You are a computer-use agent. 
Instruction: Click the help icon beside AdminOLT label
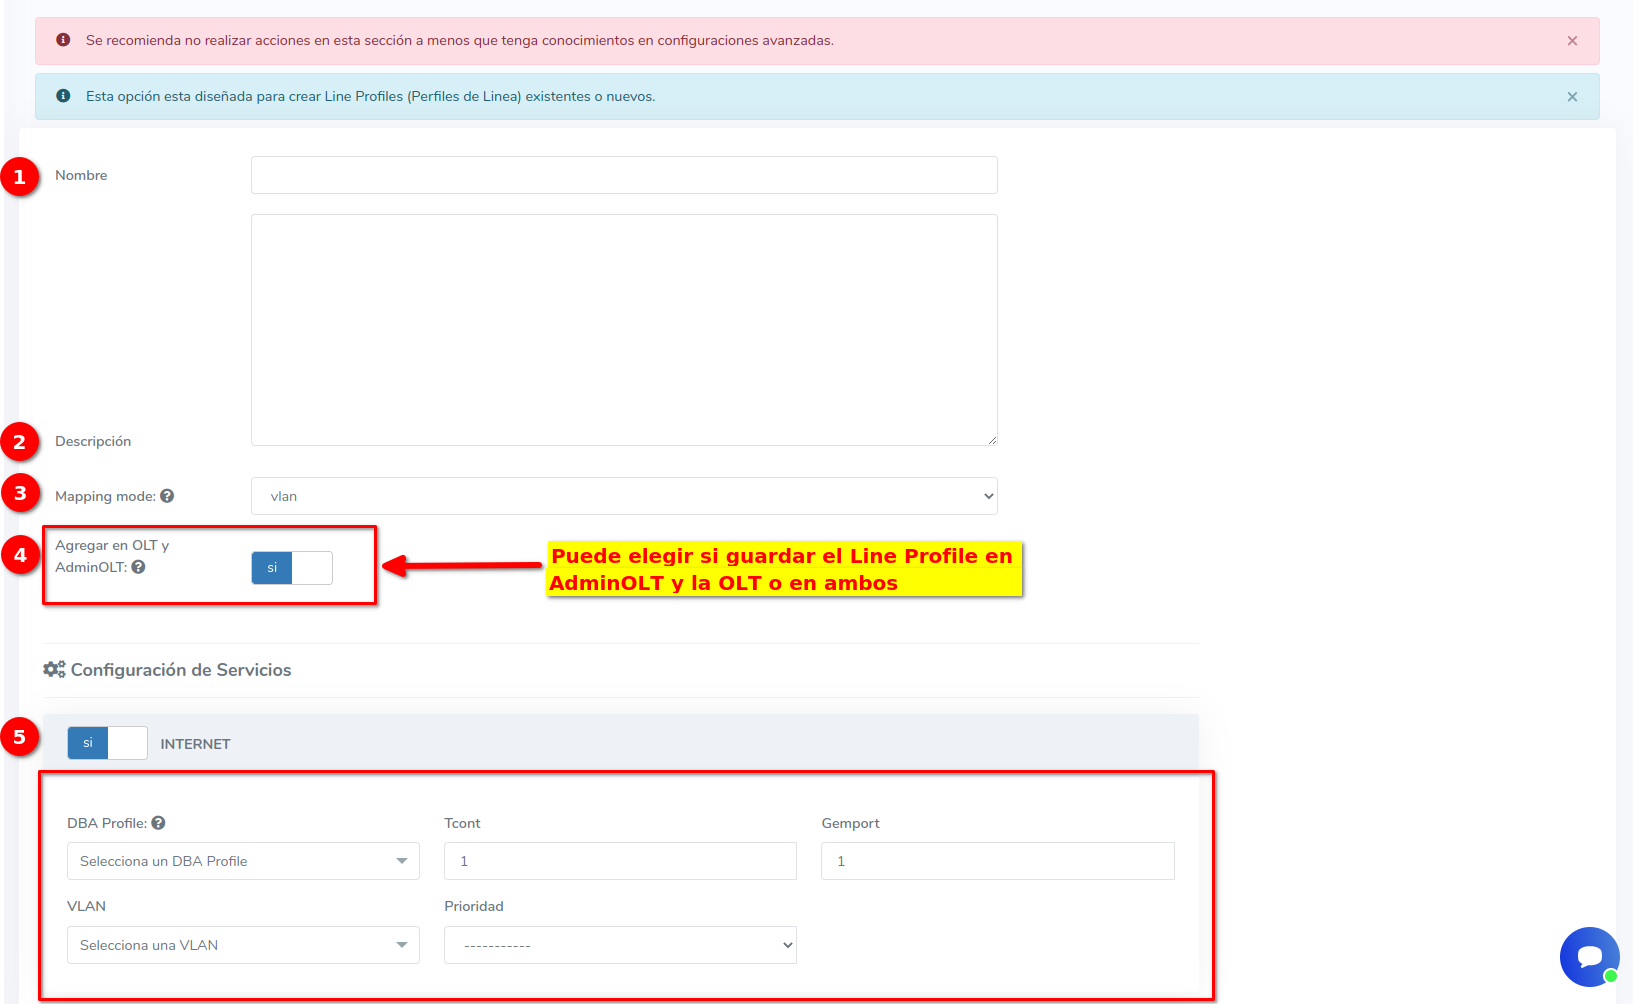pos(139,567)
